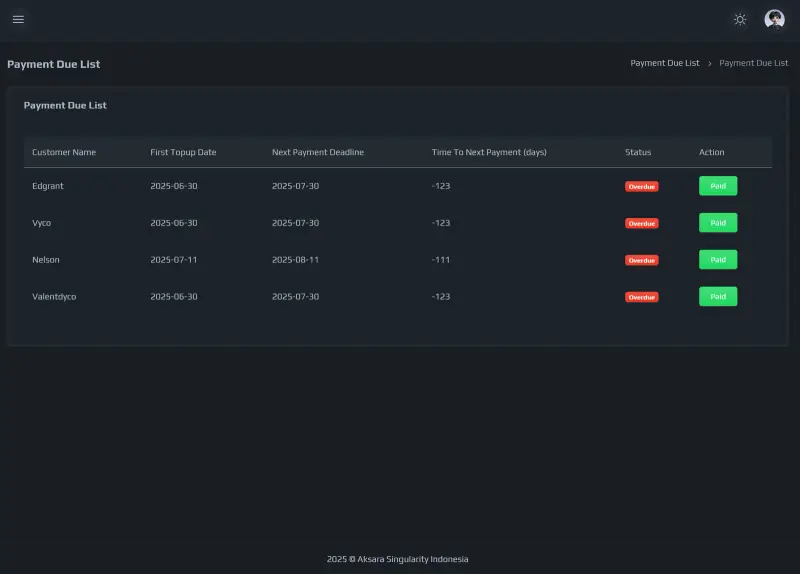Click Edgrant's deadline 2025-07-30
The image size is (800, 574).
(295, 186)
